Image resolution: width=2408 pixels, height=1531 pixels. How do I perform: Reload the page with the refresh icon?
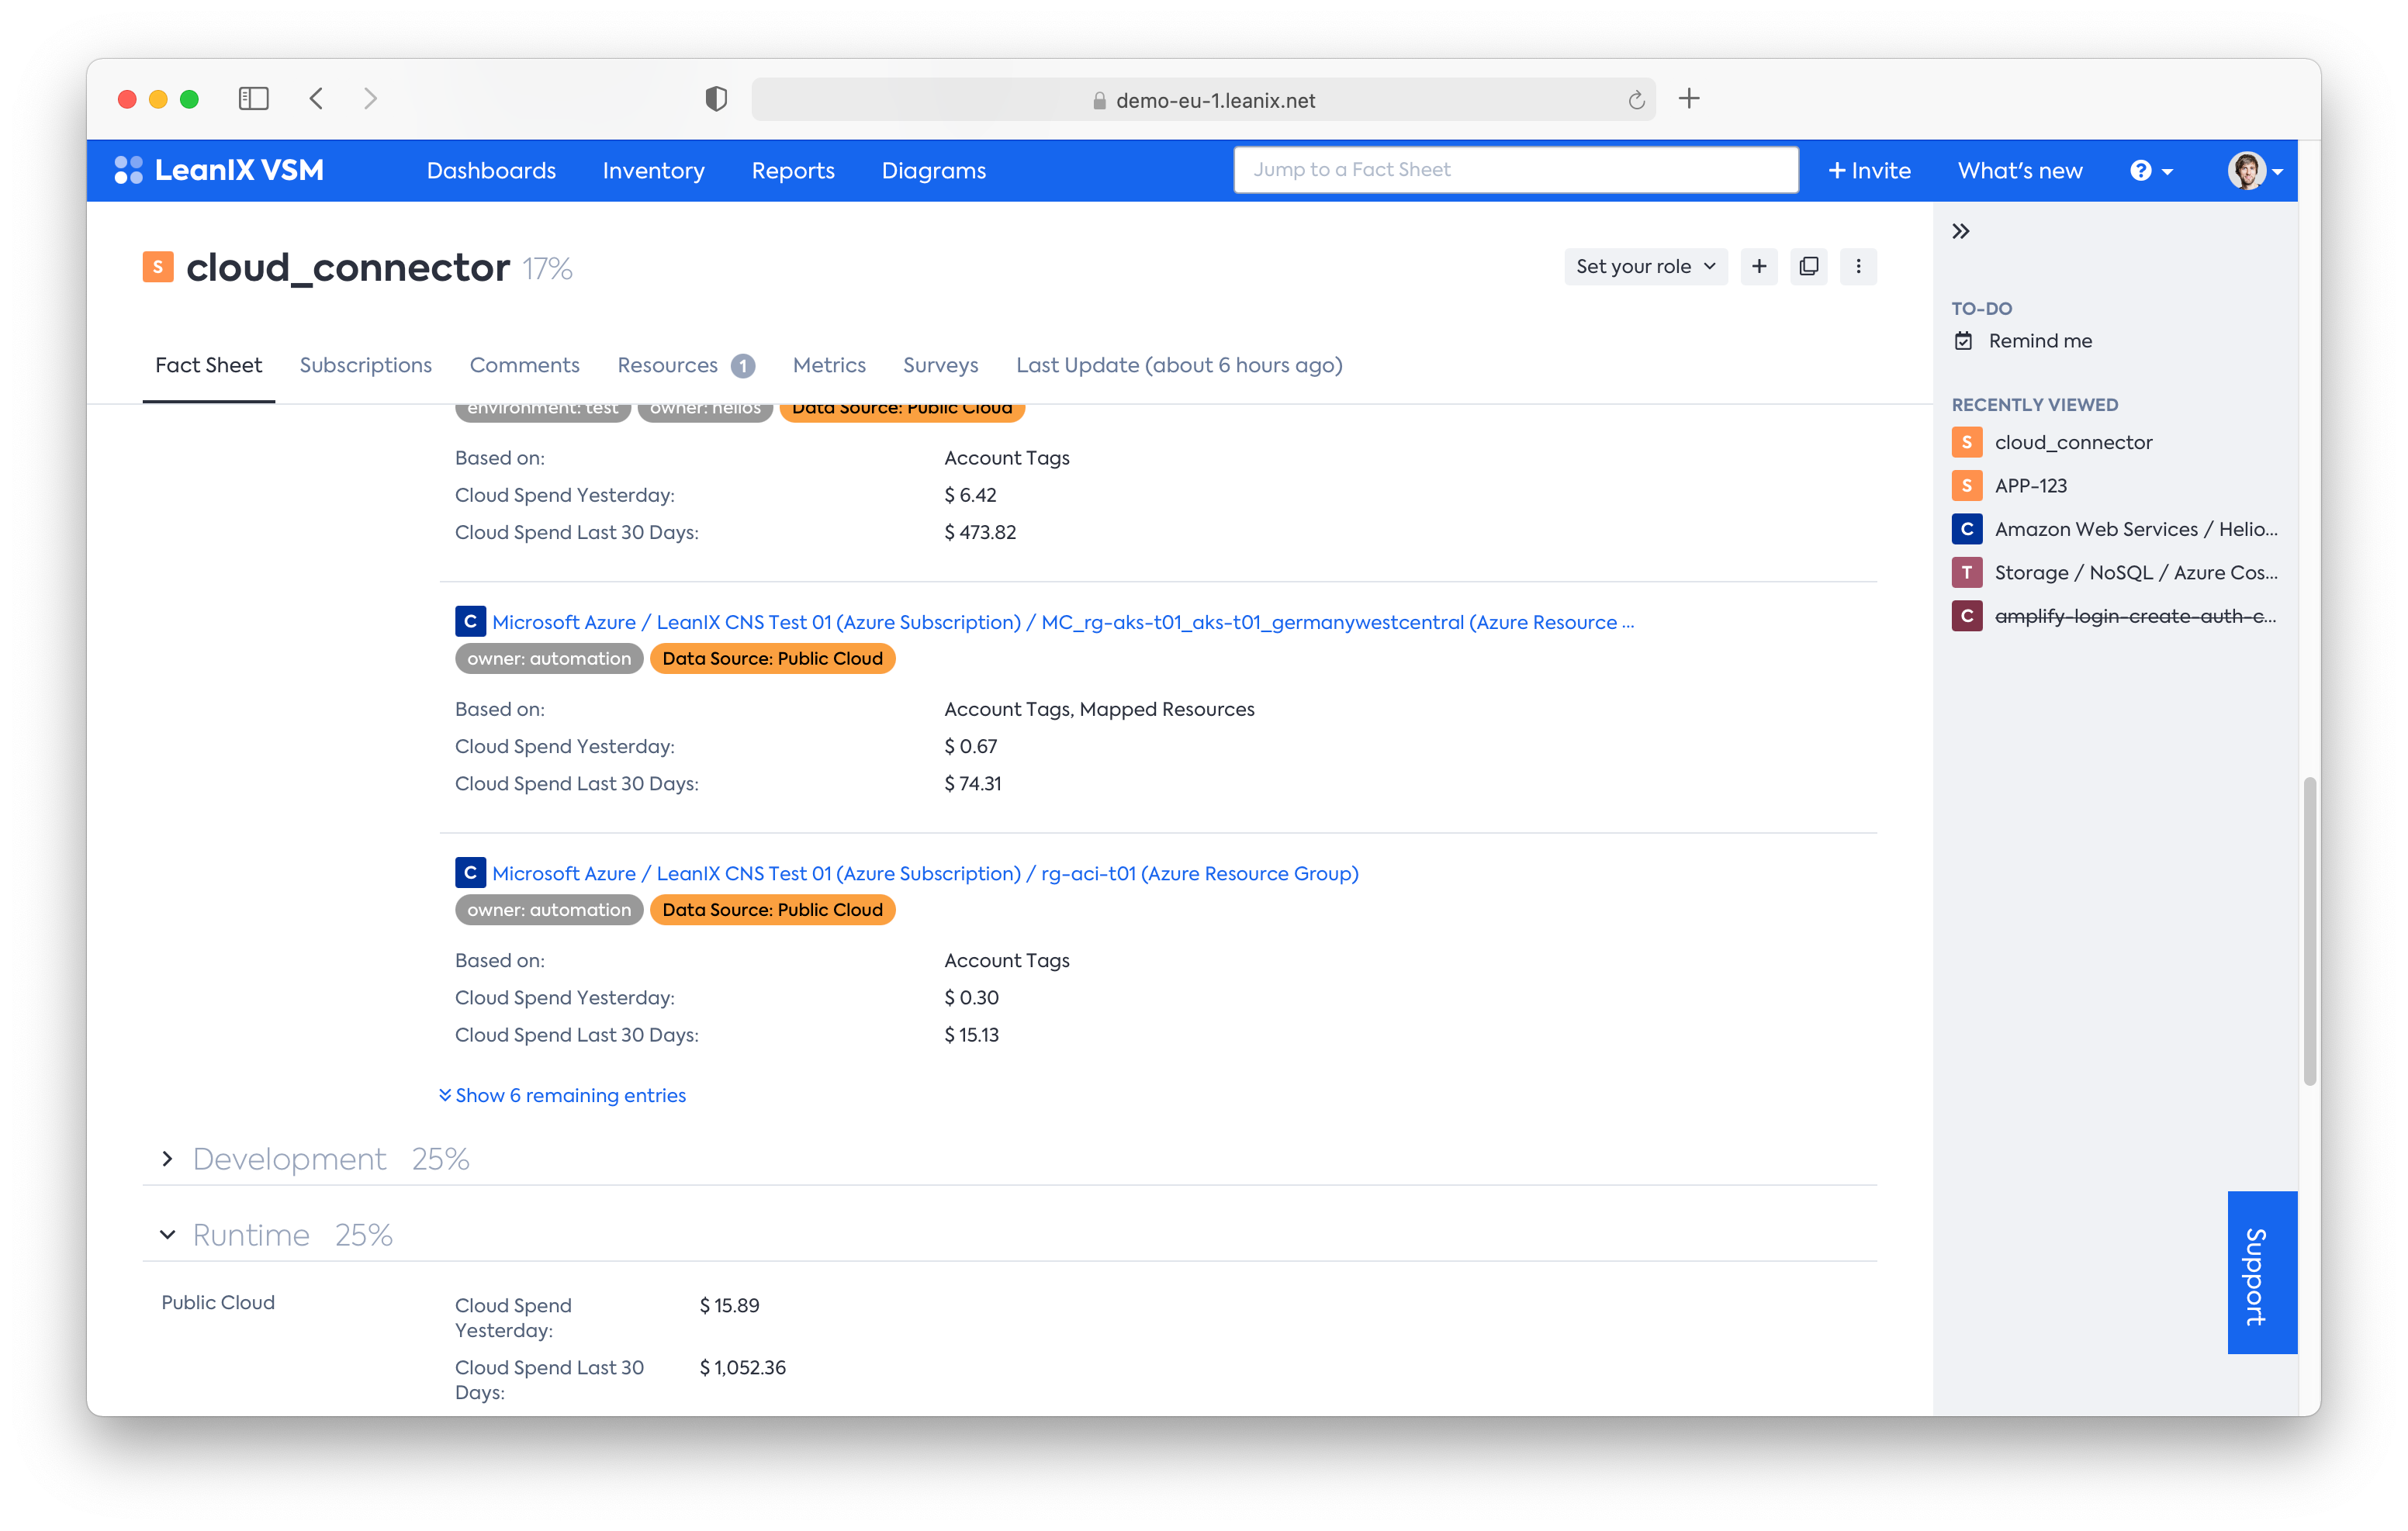(x=1636, y=100)
